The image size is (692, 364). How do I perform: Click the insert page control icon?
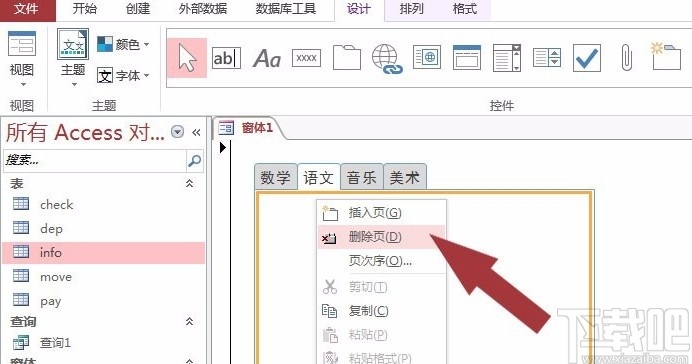click(x=666, y=56)
